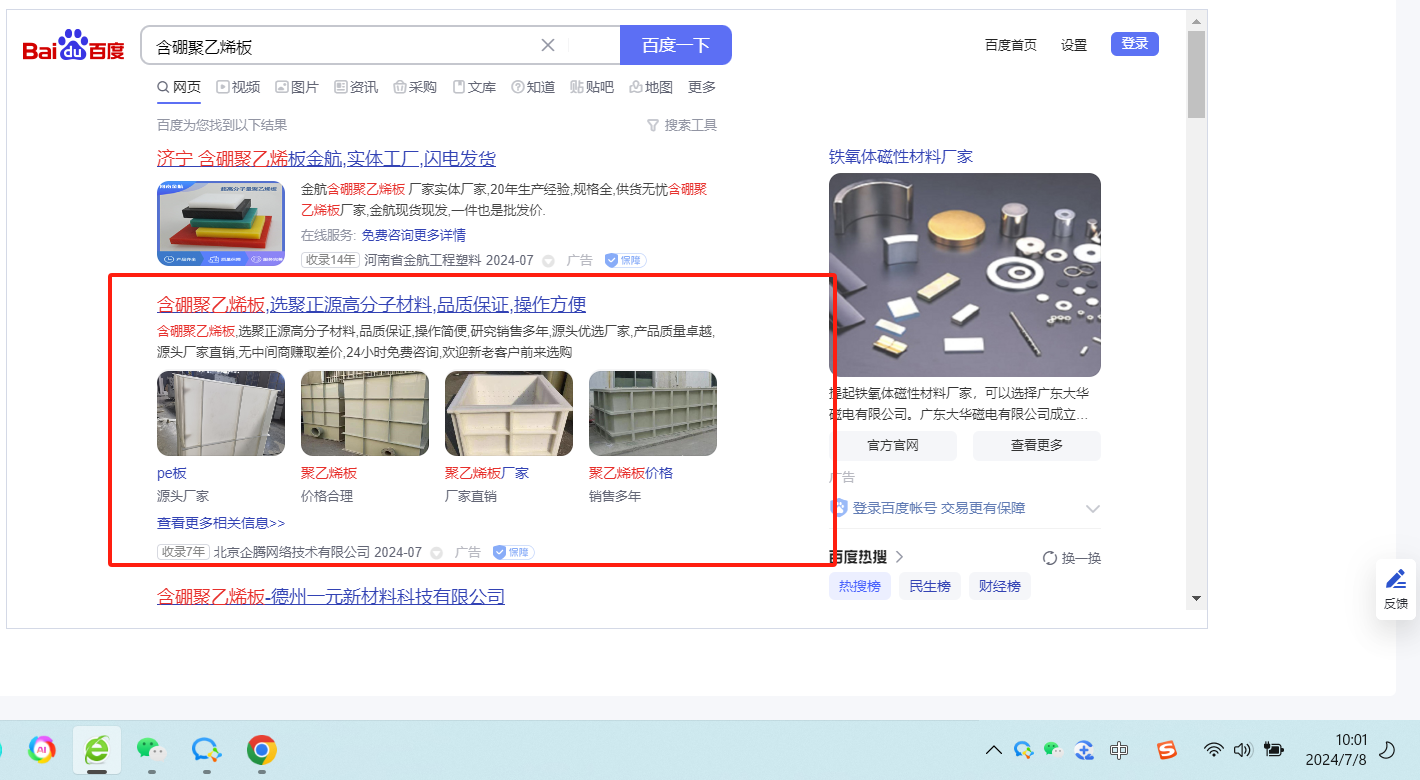Image resolution: width=1420 pixels, height=780 pixels.
Task: Click 免费咨询更多详情 link
Action: [413, 235]
